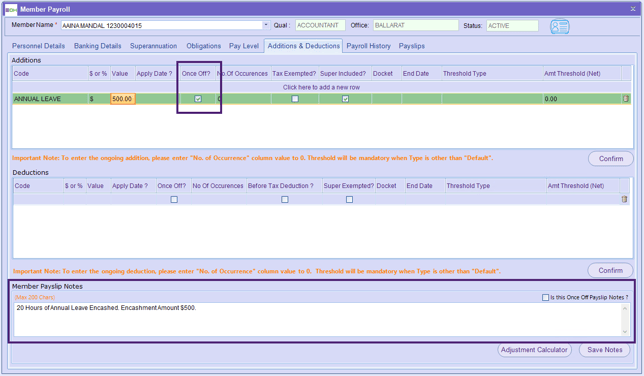
Task: Click here to add a new row
Action: pos(321,87)
